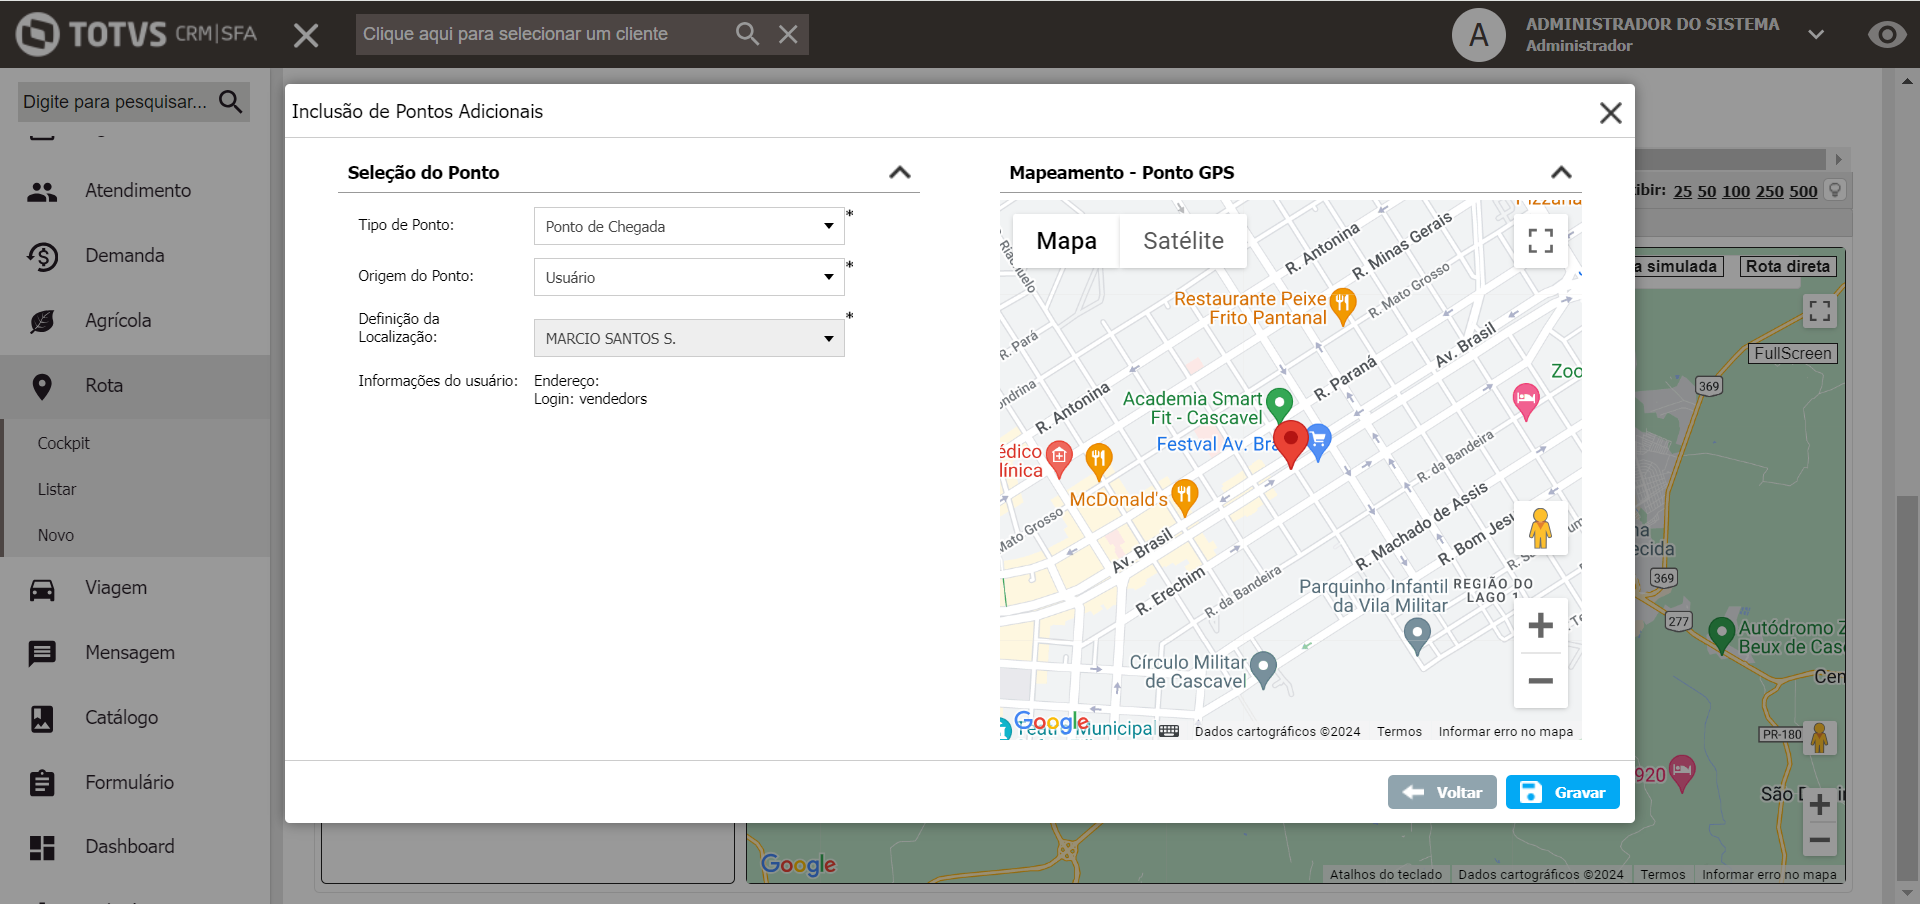The width and height of the screenshot is (1920, 904).
Task: Switch dialog map to Satélite view
Action: (x=1183, y=241)
